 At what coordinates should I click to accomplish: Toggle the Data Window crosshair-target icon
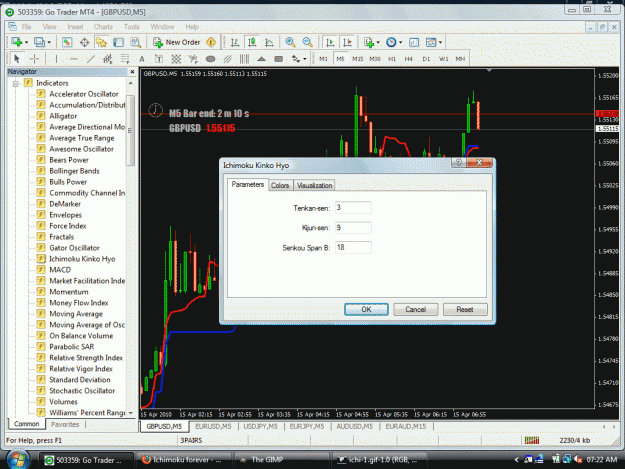[x=85, y=42]
